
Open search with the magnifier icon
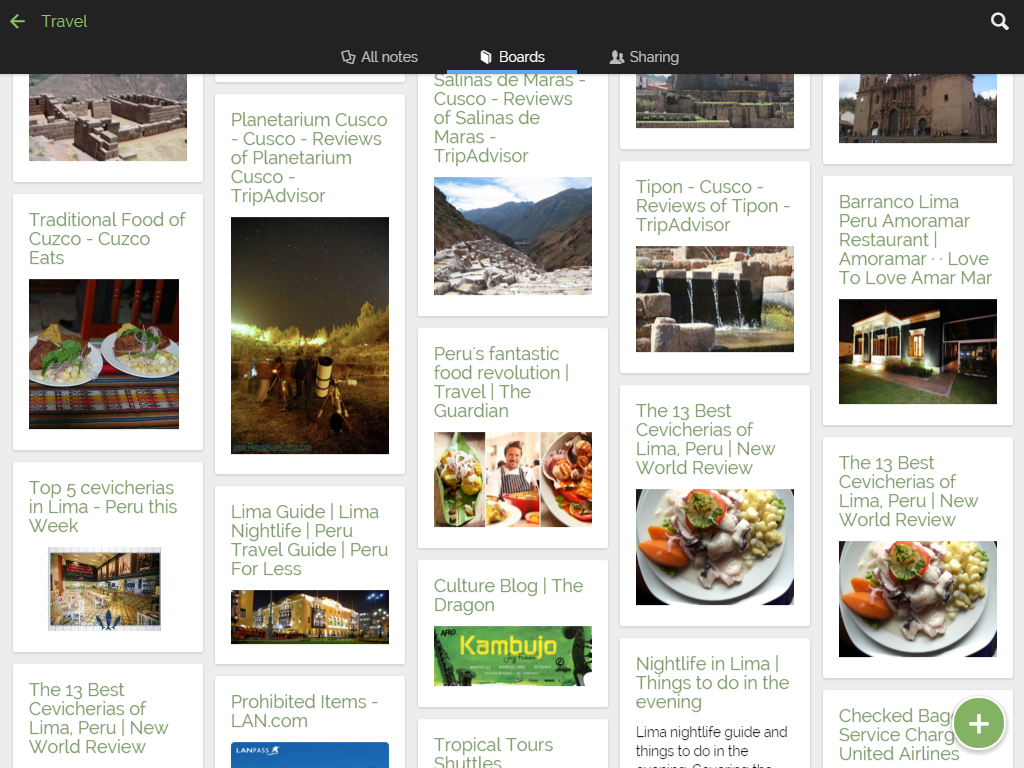(x=999, y=21)
